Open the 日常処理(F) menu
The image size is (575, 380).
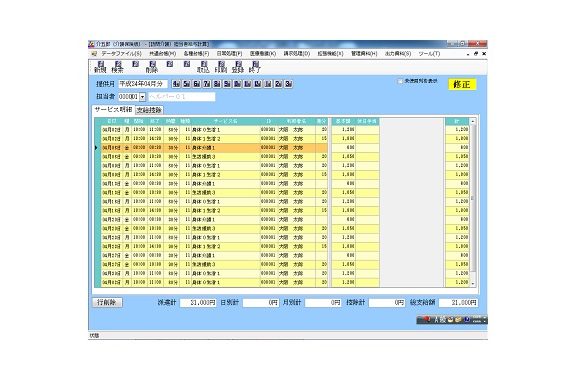point(229,54)
